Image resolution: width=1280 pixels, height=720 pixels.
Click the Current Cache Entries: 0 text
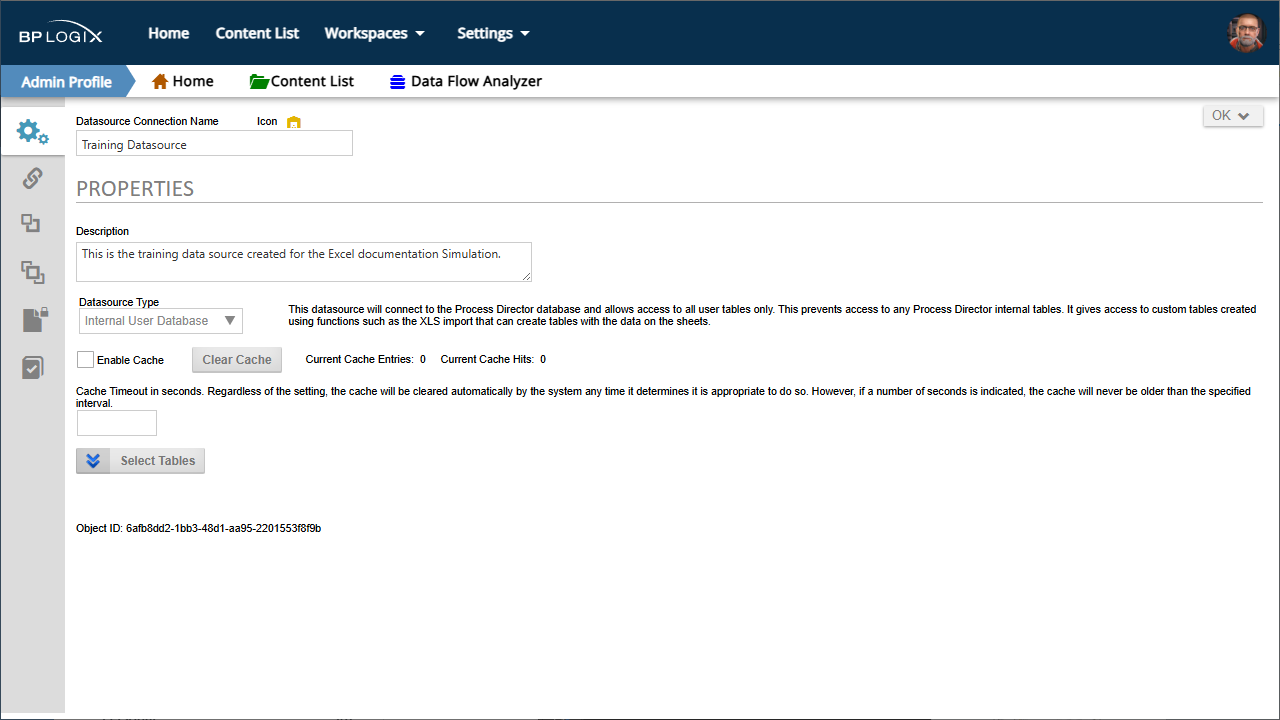point(366,359)
